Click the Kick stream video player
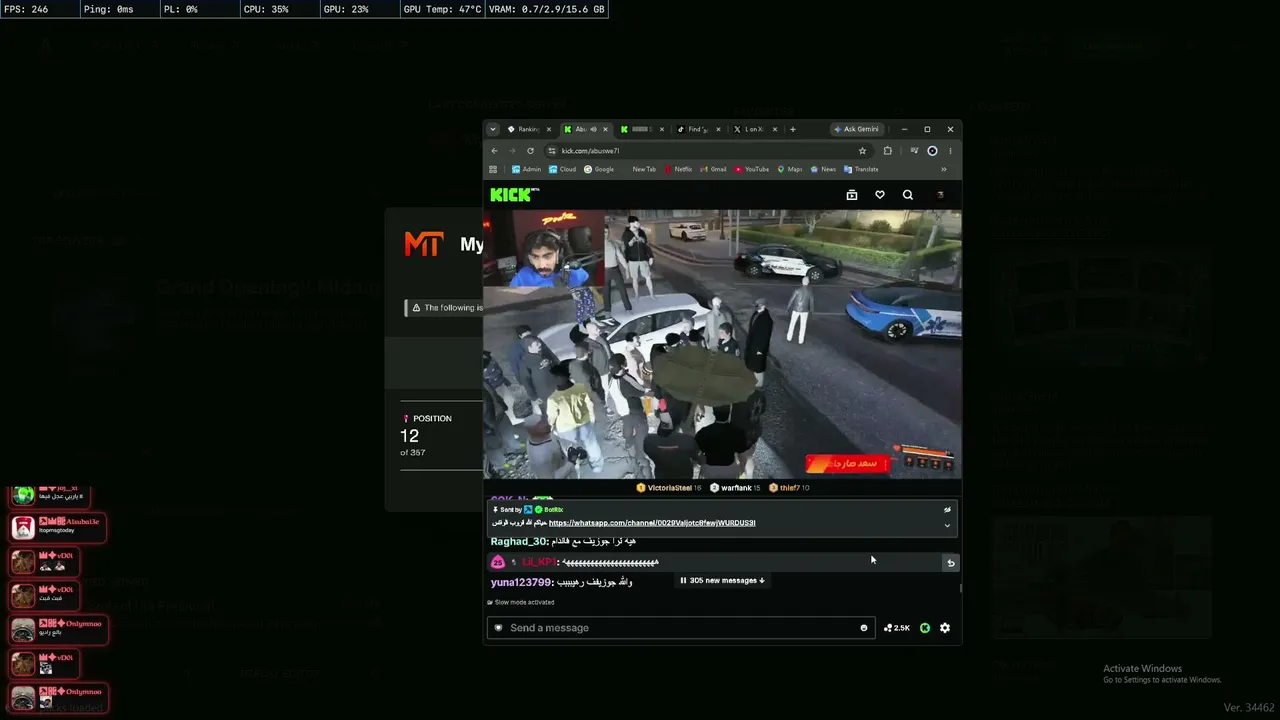The height and width of the screenshot is (720, 1280). click(x=722, y=344)
